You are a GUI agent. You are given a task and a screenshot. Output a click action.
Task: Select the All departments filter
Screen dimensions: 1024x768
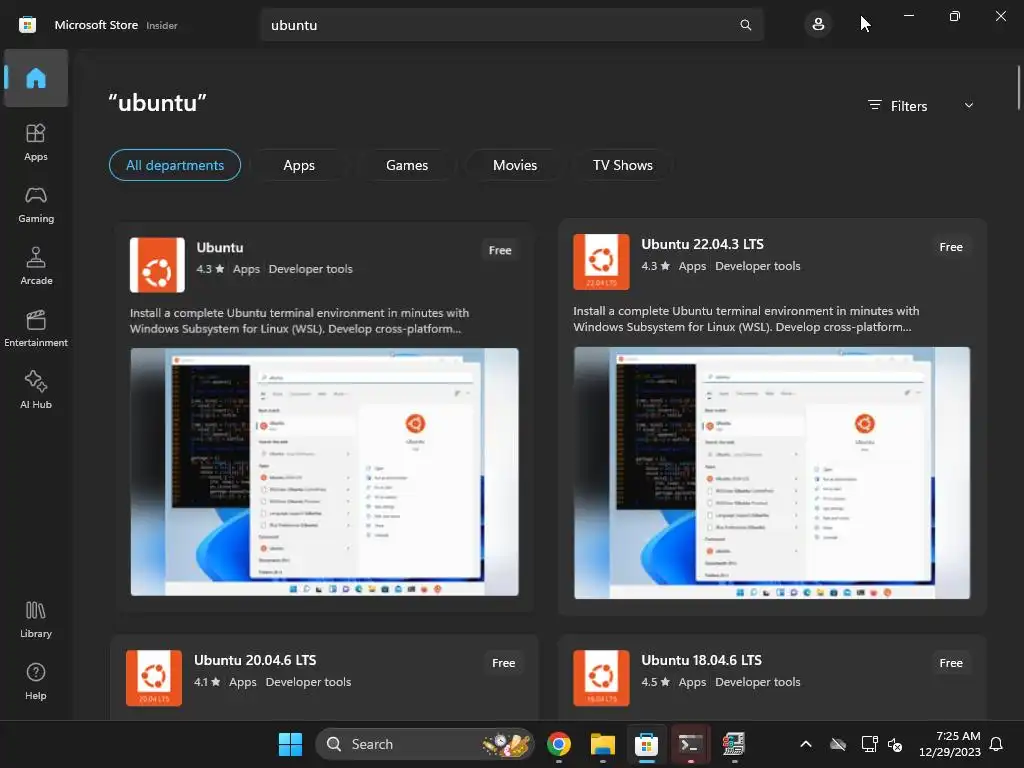pos(174,165)
